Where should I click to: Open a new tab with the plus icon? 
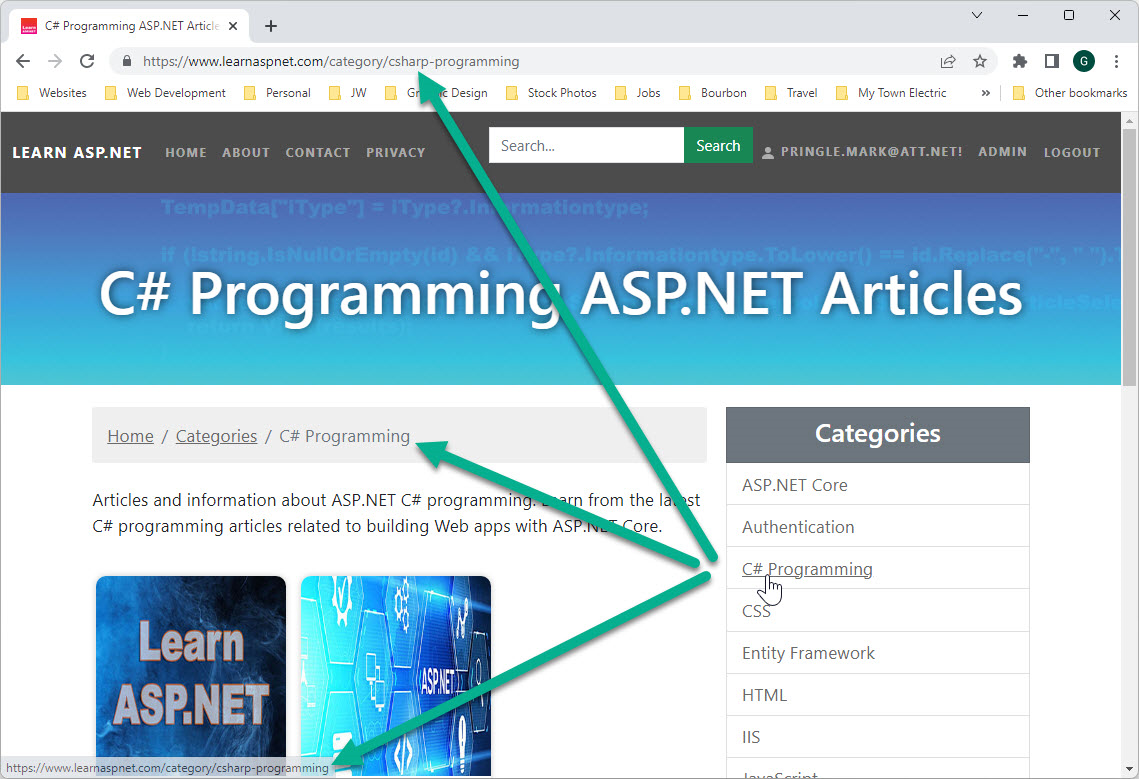271,26
